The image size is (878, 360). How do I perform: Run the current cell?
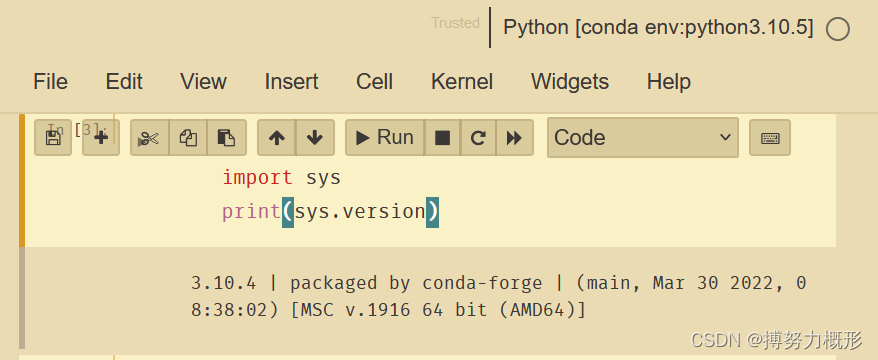385,137
